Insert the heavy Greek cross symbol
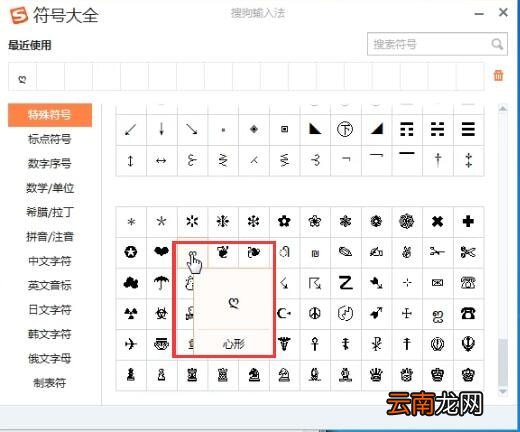This screenshot has width=520, height=432. pyautogui.click(x=468, y=221)
